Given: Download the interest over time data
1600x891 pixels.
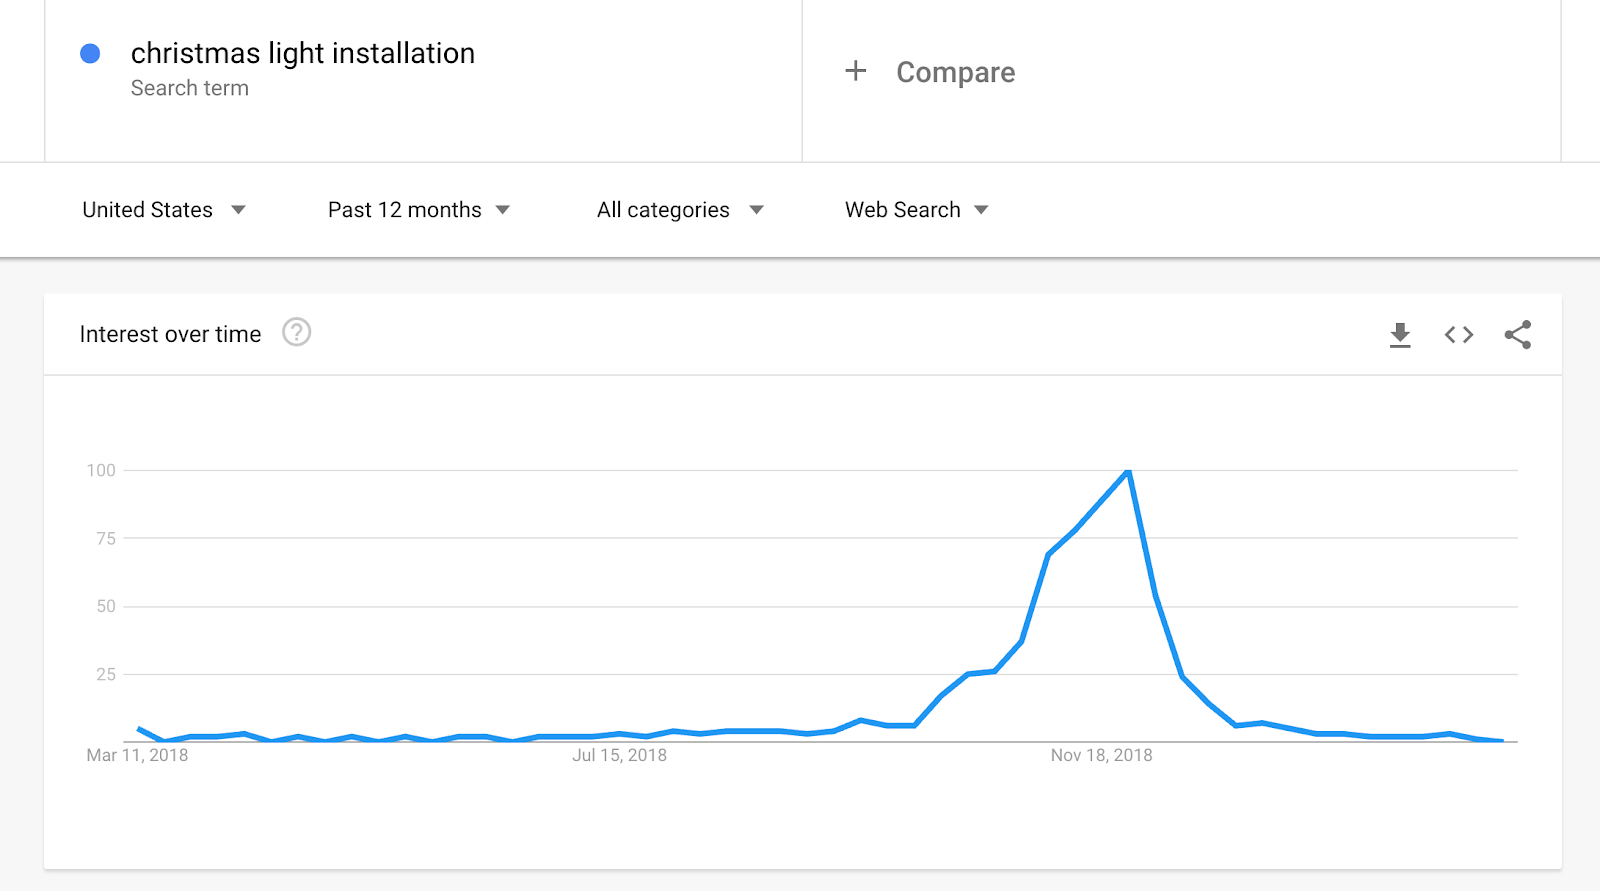Looking at the screenshot, I should pyautogui.click(x=1400, y=335).
